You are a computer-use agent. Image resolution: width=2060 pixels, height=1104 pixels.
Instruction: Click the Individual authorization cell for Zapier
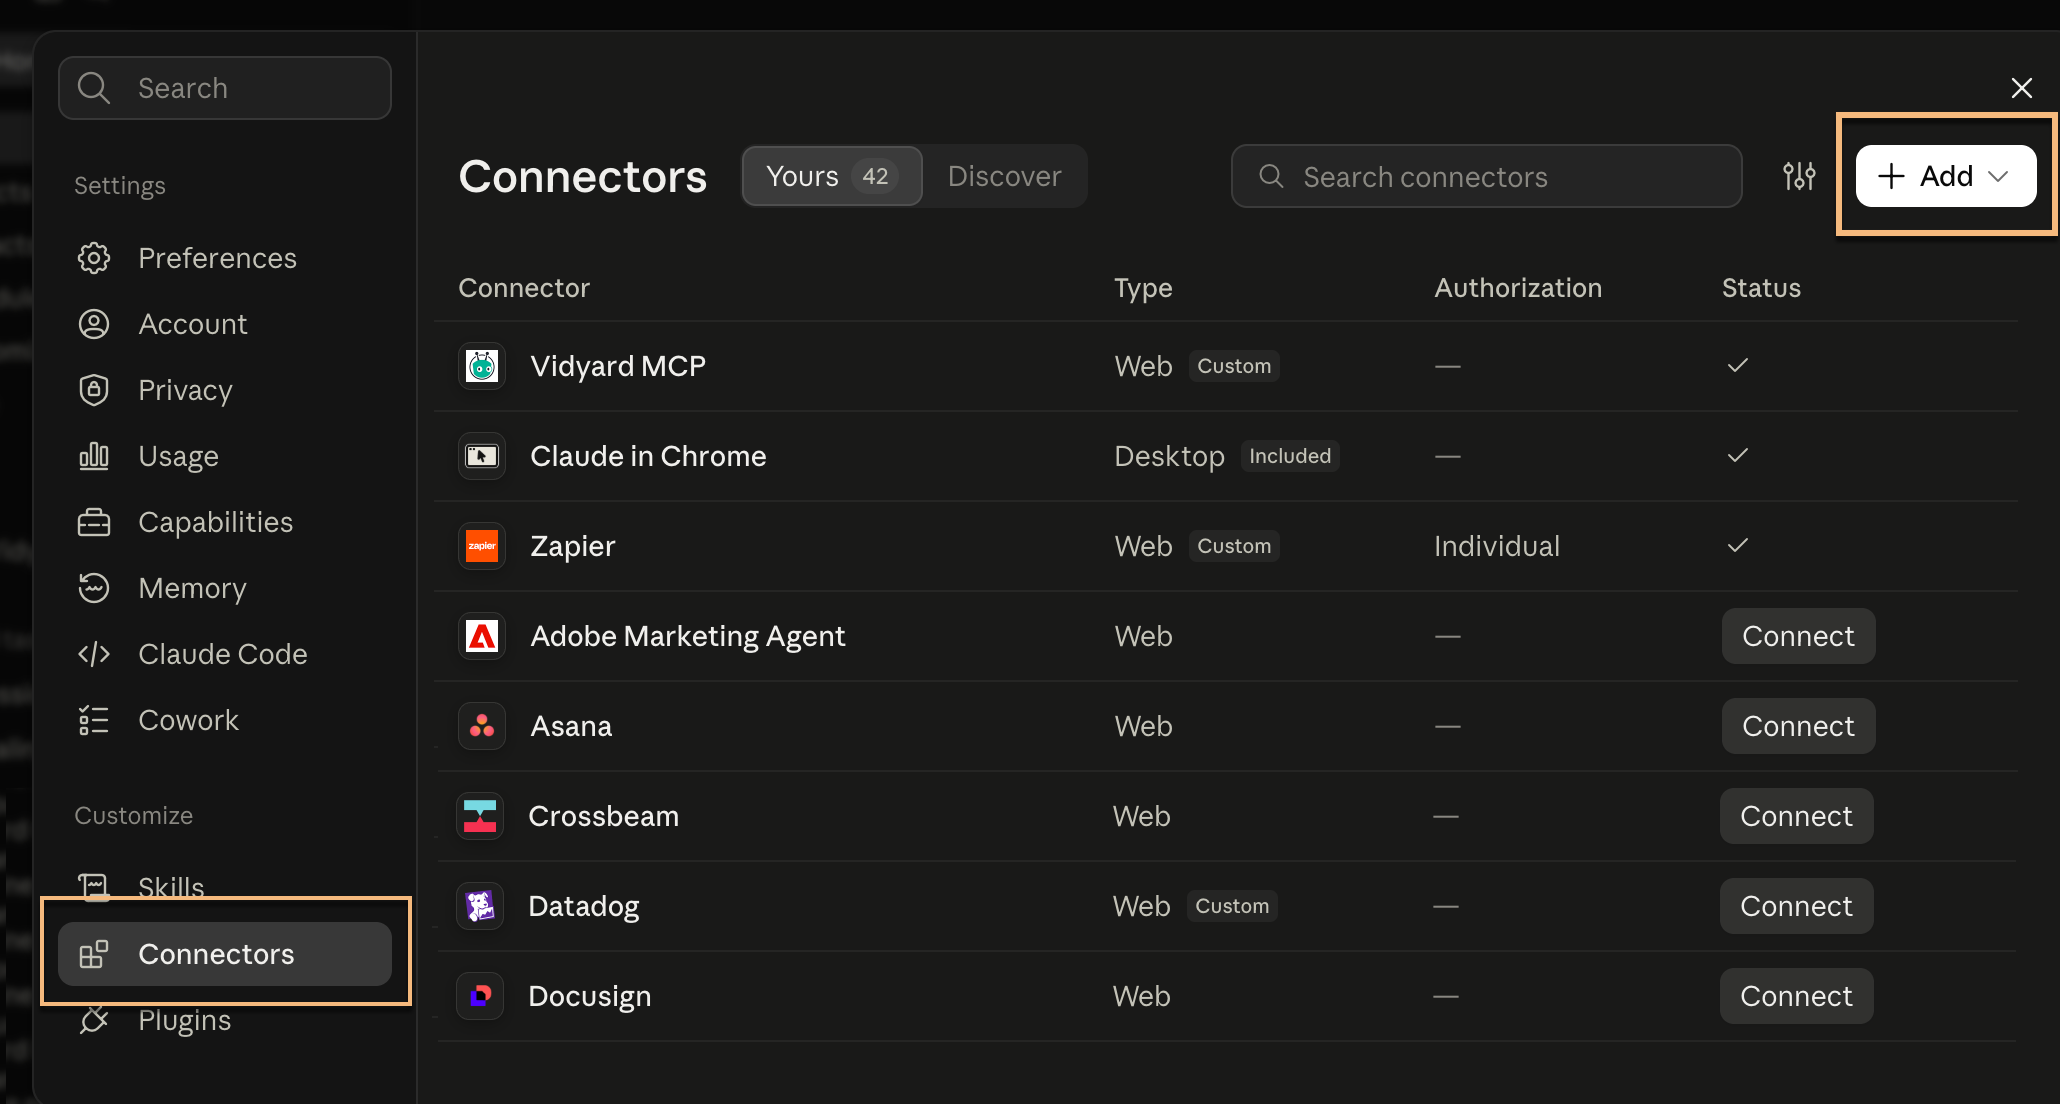coord(1496,546)
